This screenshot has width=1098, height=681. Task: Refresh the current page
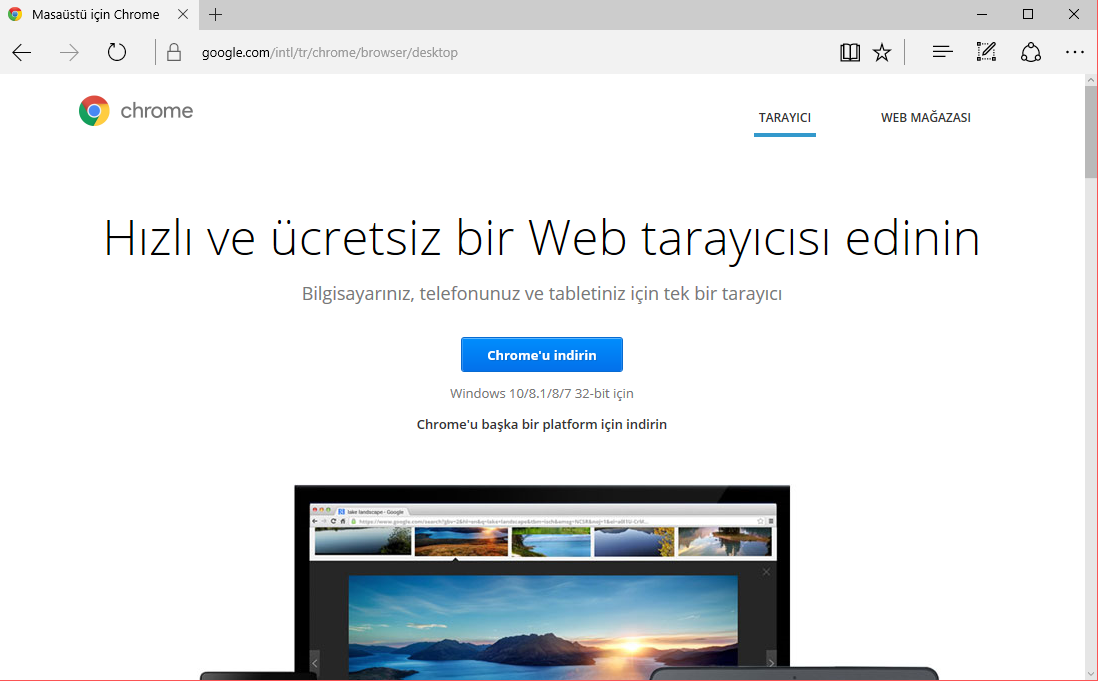pos(117,52)
